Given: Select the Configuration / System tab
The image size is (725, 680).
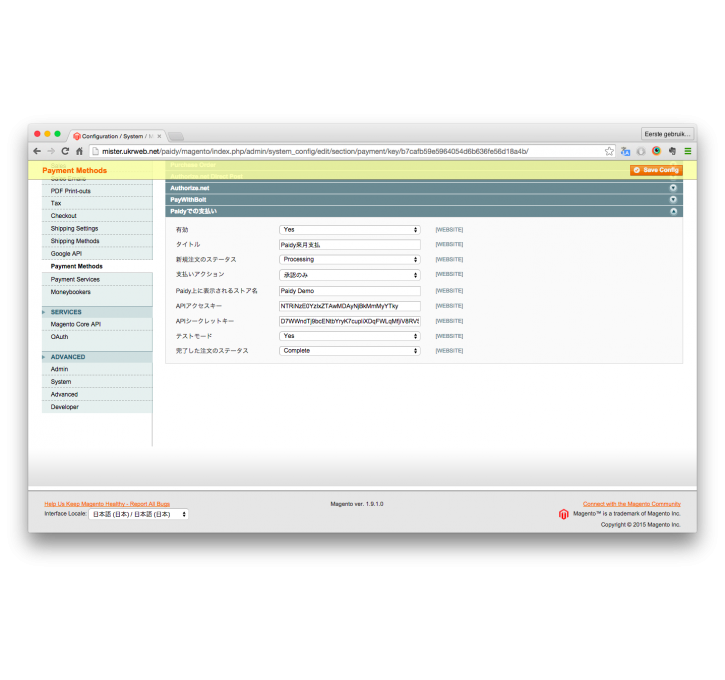Looking at the screenshot, I should [117, 136].
